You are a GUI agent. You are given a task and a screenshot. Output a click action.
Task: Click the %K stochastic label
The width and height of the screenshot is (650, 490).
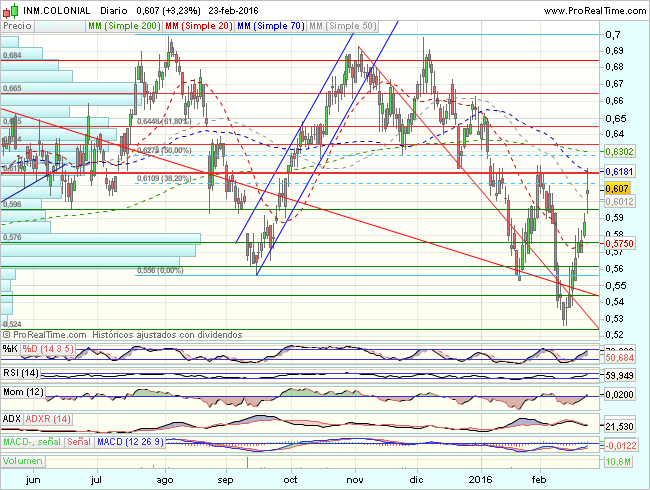(x=10, y=349)
